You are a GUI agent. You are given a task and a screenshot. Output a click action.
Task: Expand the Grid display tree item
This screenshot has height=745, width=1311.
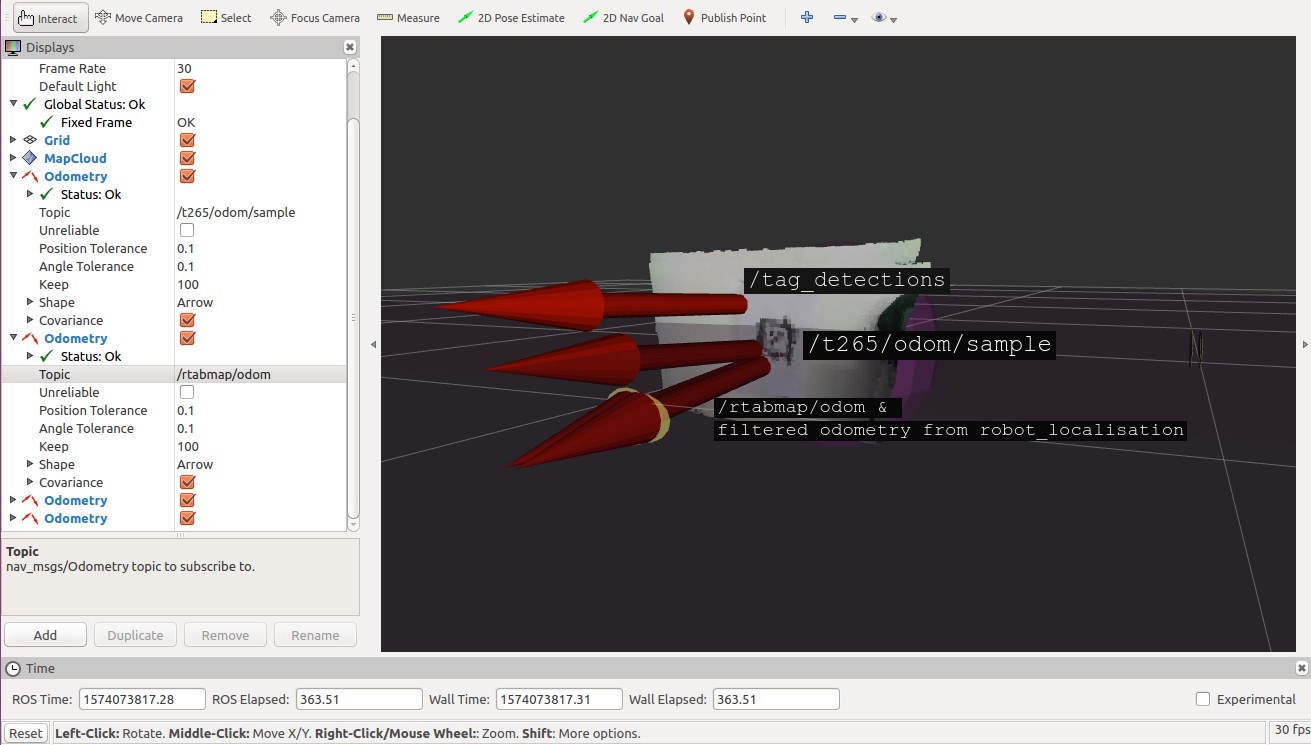click(x=13, y=140)
